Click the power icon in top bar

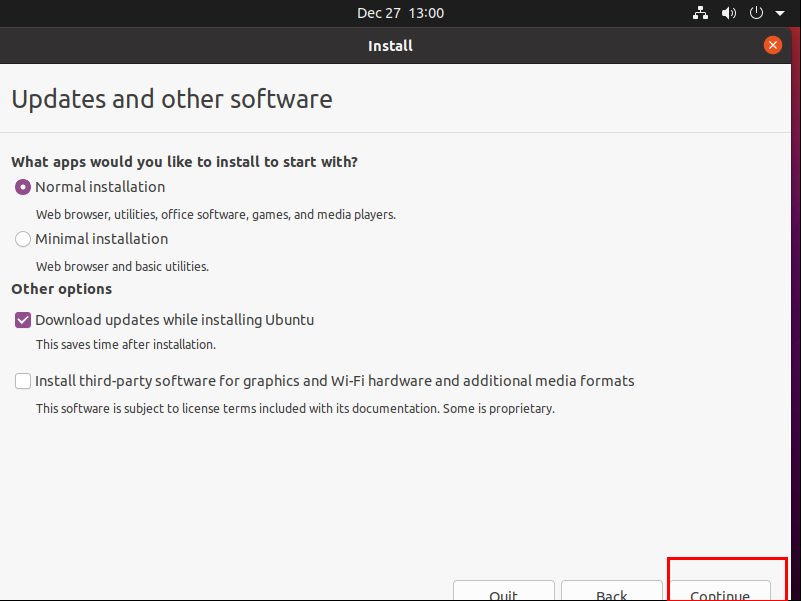tap(756, 13)
